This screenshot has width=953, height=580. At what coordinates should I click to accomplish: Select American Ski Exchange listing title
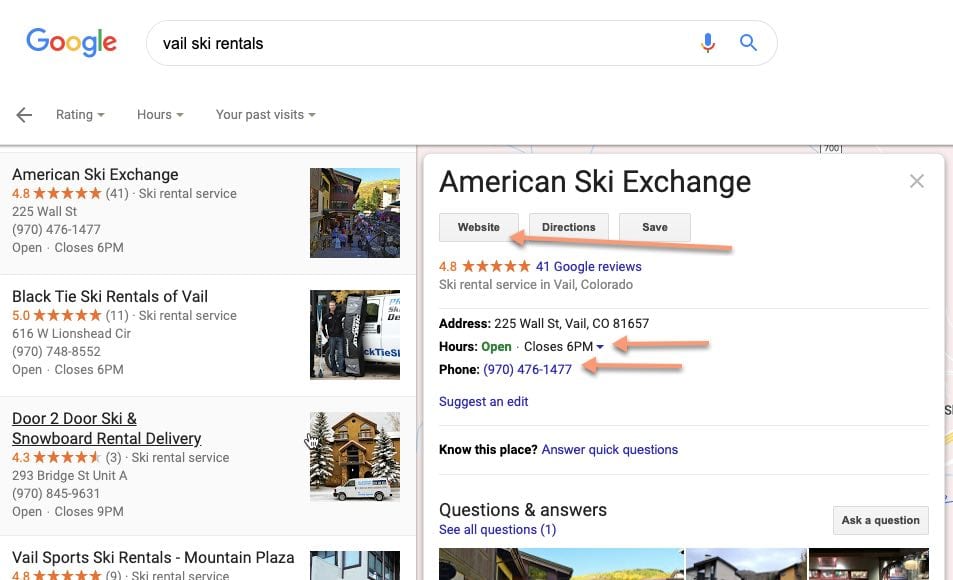(95, 175)
